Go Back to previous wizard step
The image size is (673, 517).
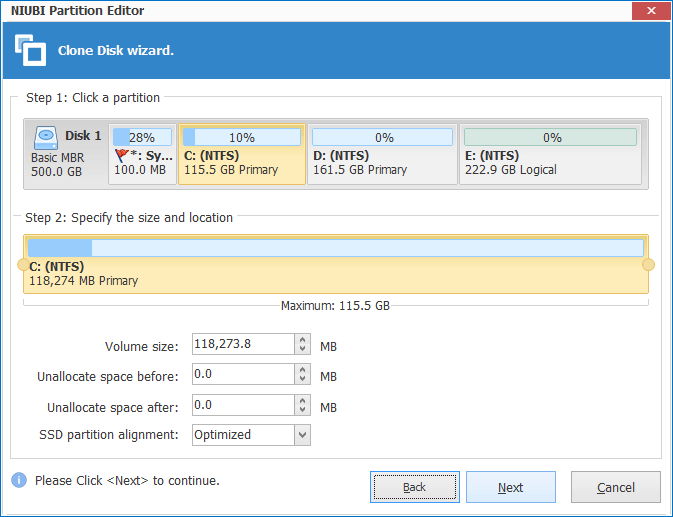pos(414,487)
